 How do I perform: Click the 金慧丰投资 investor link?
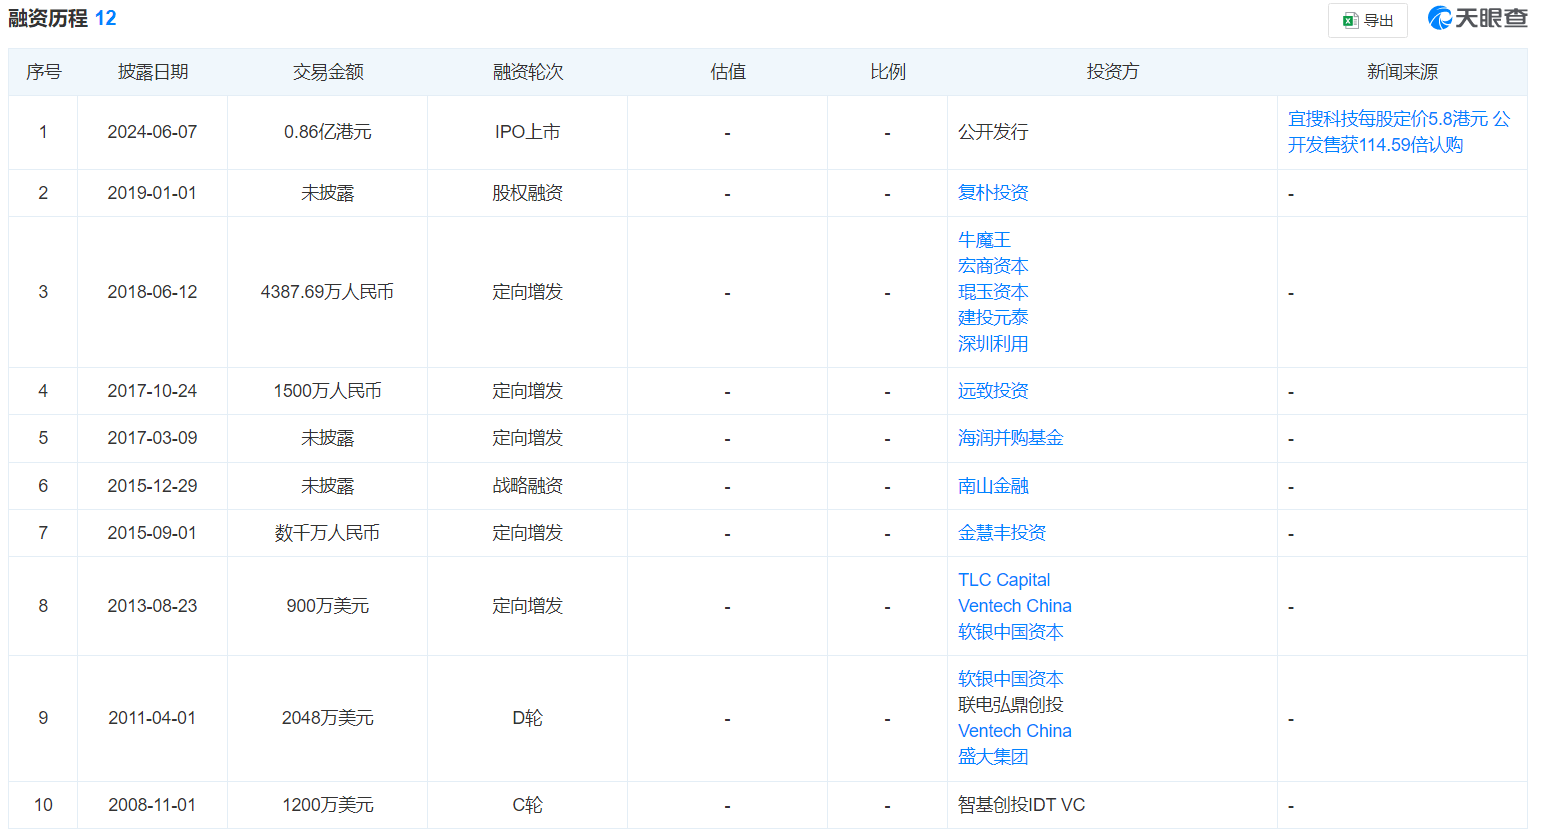[1002, 533]
